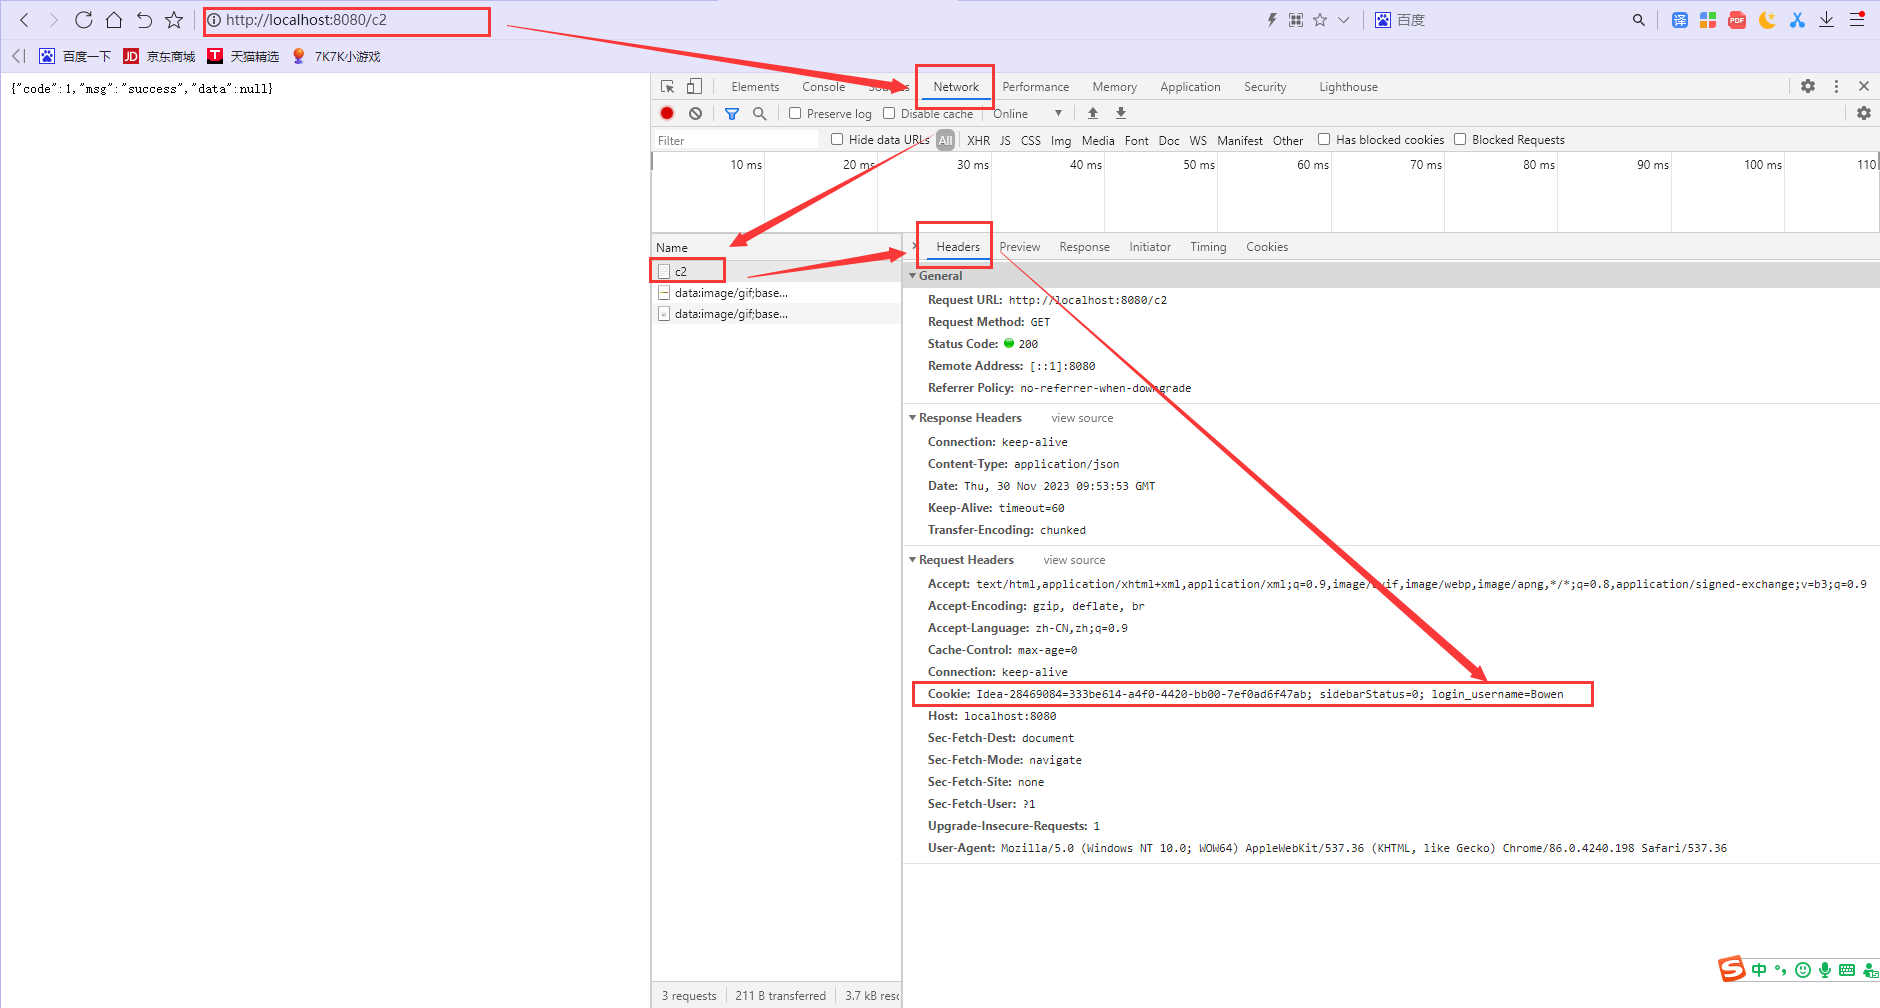Image resolution: width=1880 pixels, height=1008 pixels.
Task: Open the PDF extension icon
Action: (x=1737, y=20)
